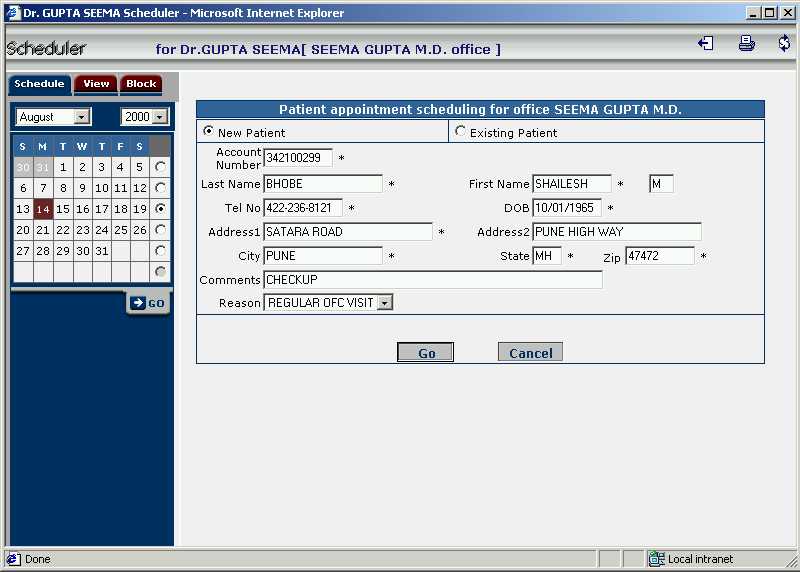This screenshot has height=572, width=800.
Task: Click the Scheduler logo text
Action: 46,48
